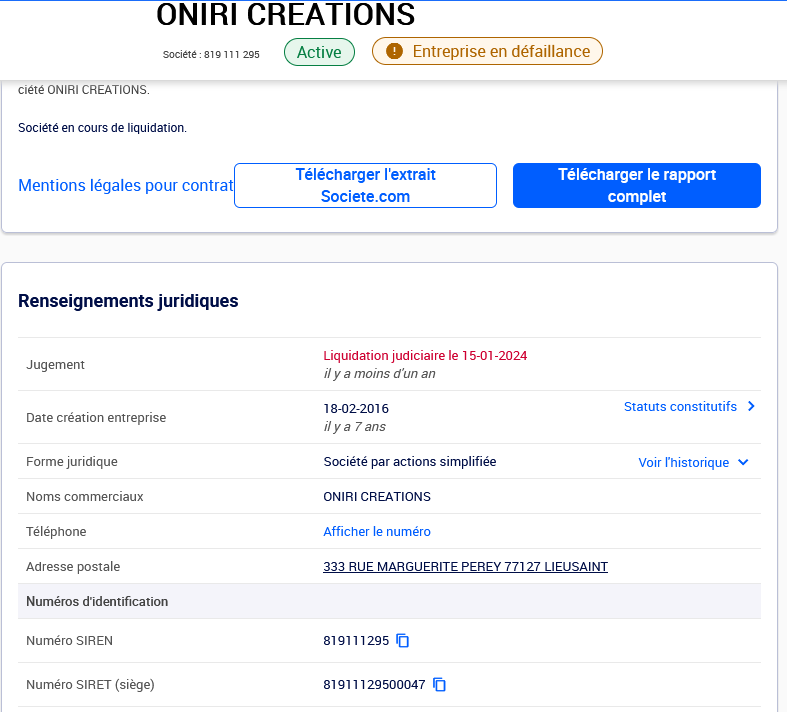
Task: Click the Numéro SIRET (siège) label
Action: pyautogui.click(x=90, y=684)
